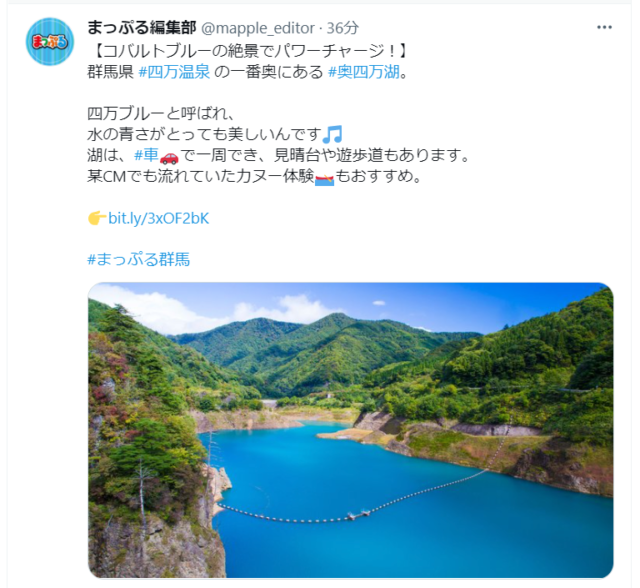Click the 四万ブルーと呼ばれ text line
The image size is (640, 588).
tap(161, 113)
